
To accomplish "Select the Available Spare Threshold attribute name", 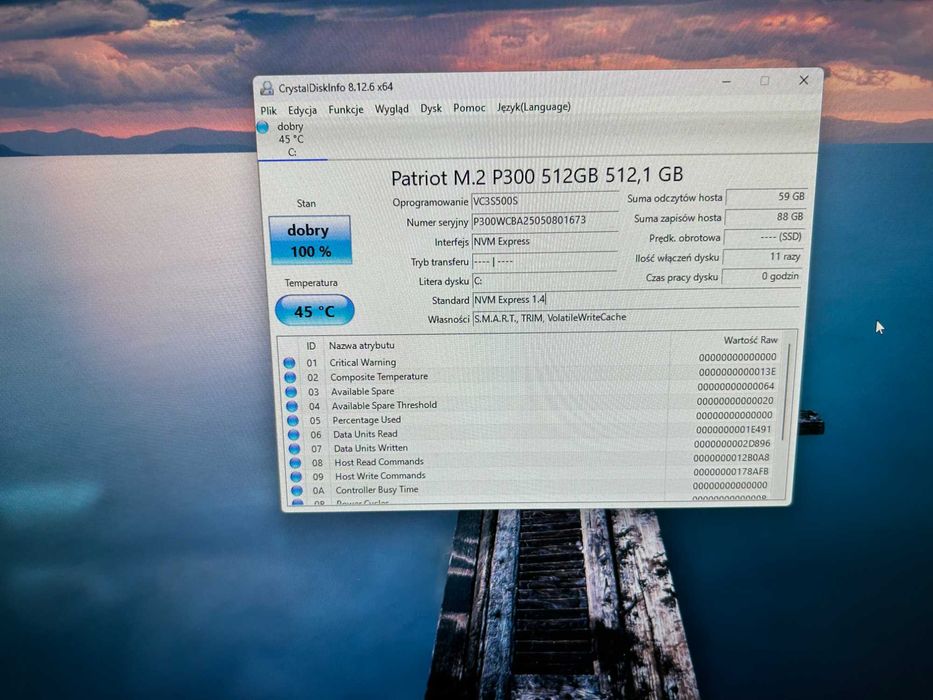I will (x=384, y=405).
